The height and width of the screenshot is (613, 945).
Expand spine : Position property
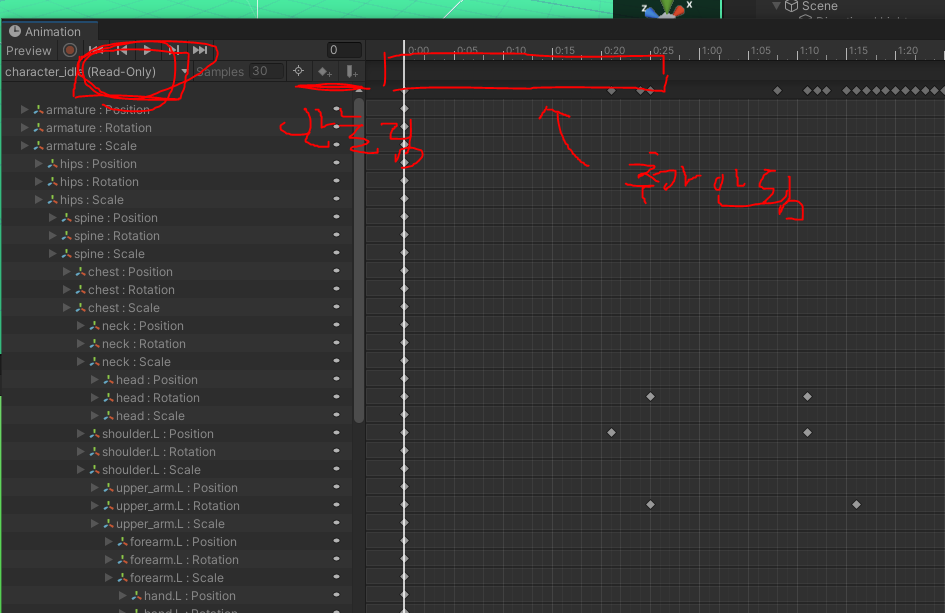click(52, 218)
